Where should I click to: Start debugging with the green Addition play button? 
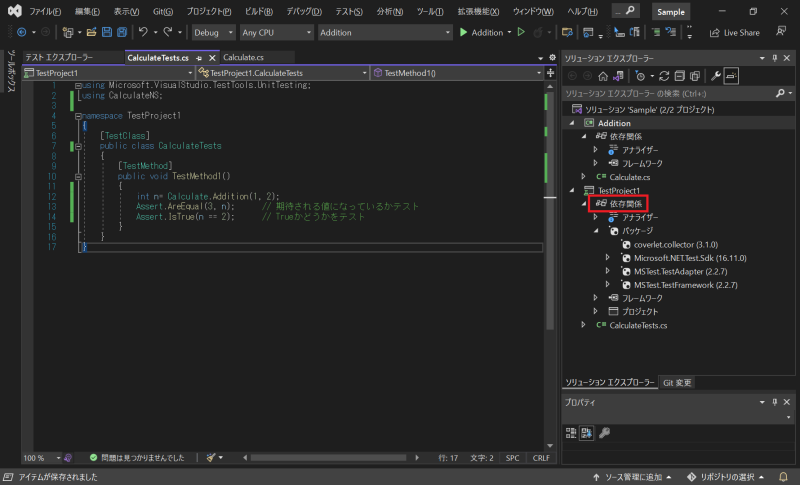tap(481, 32)
